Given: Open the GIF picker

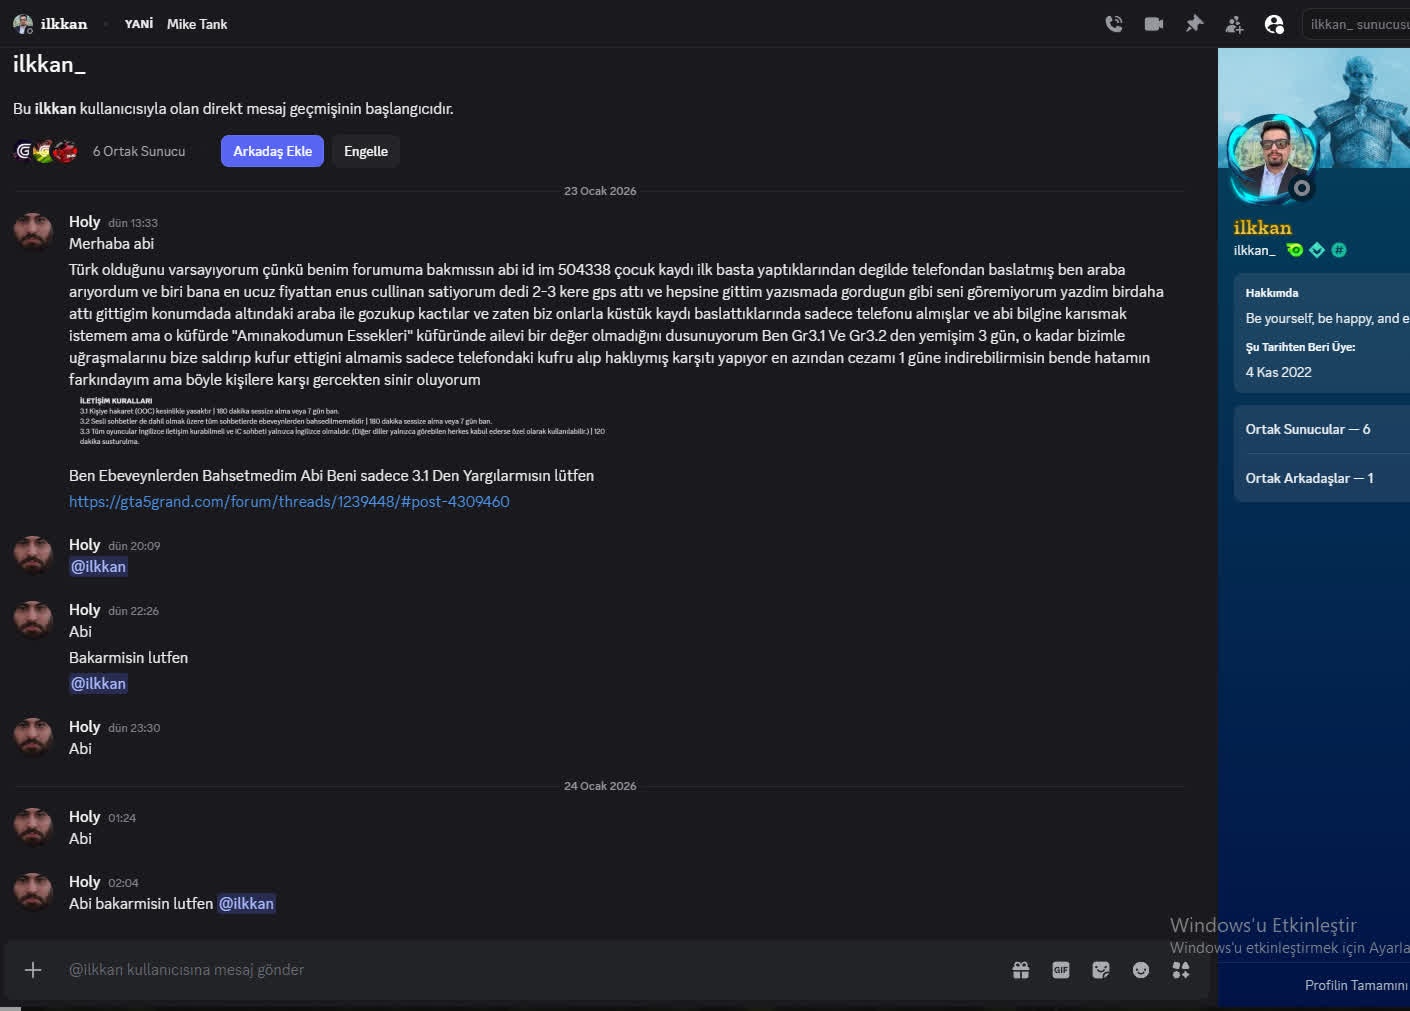Looking at the screenshot, I should point(1060,970).
